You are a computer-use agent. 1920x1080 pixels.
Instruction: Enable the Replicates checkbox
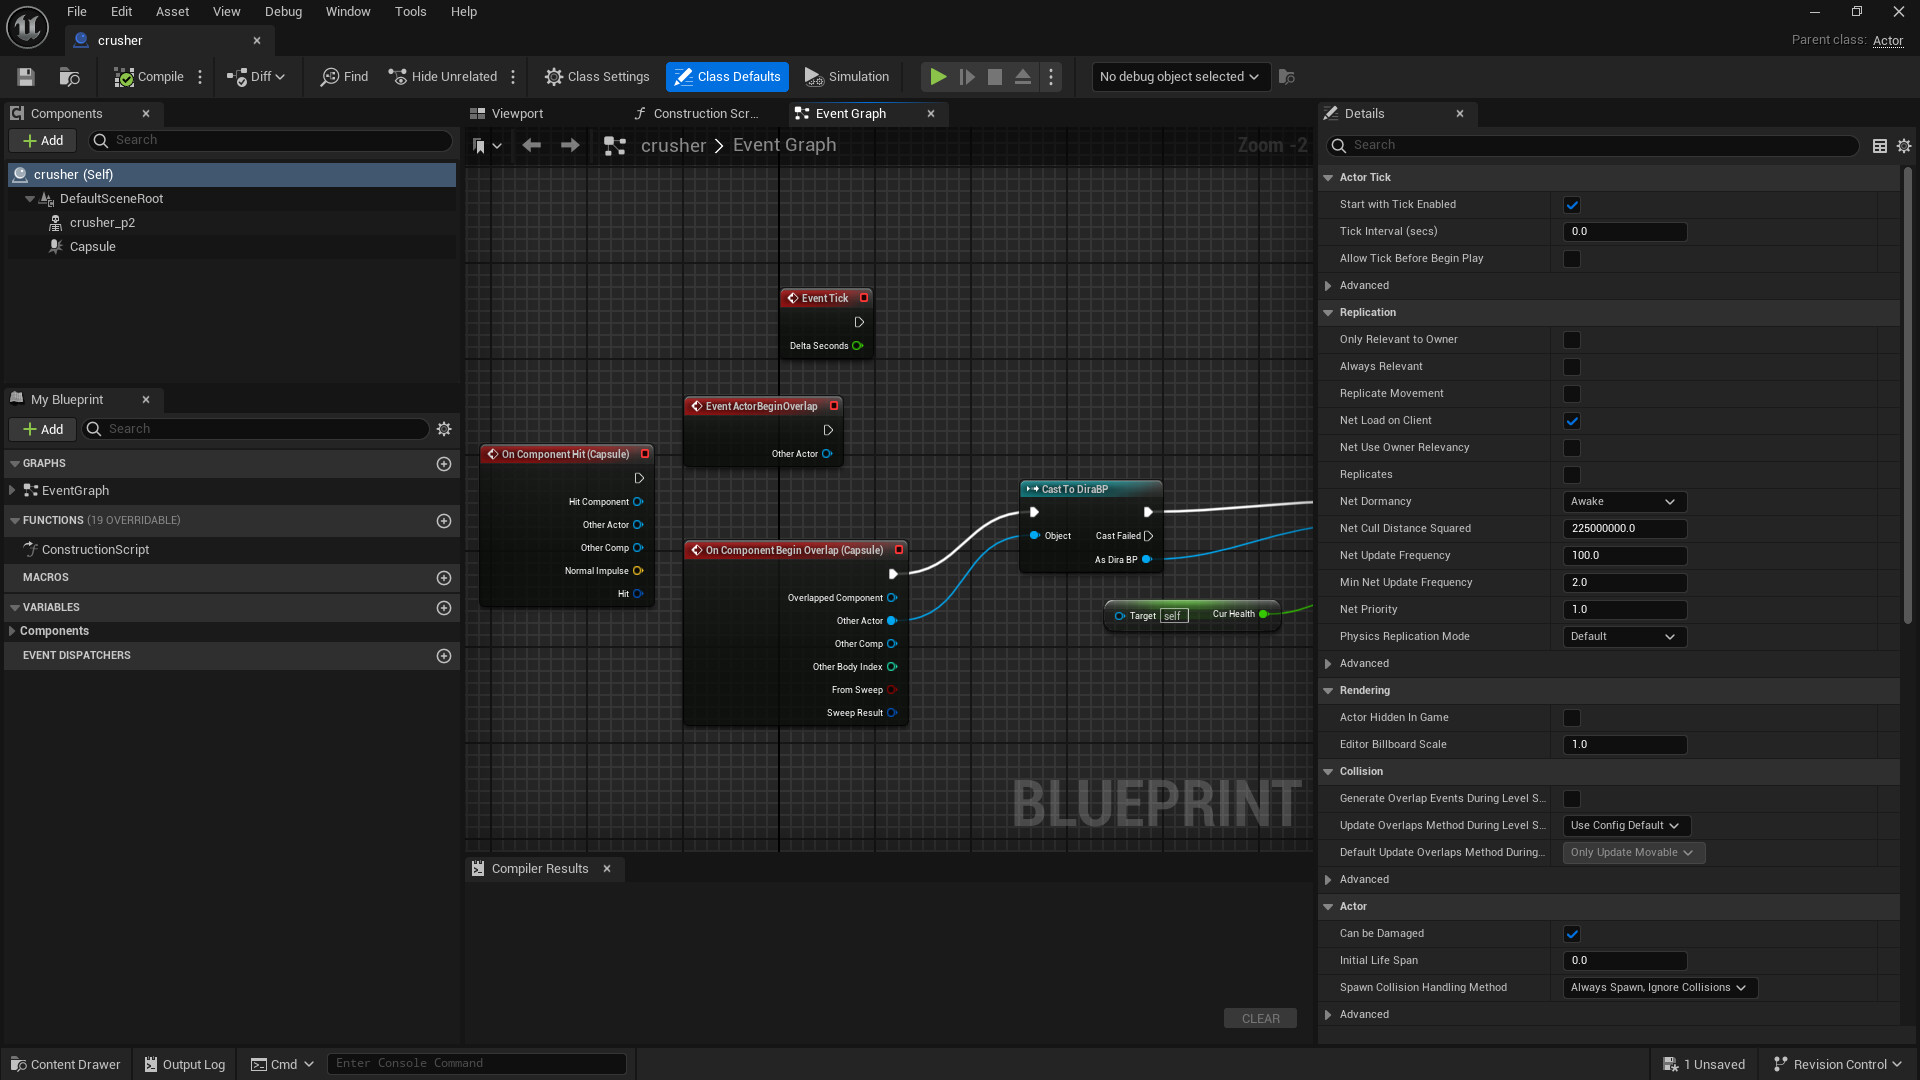pyautogui.click(x=1572, y=475)
